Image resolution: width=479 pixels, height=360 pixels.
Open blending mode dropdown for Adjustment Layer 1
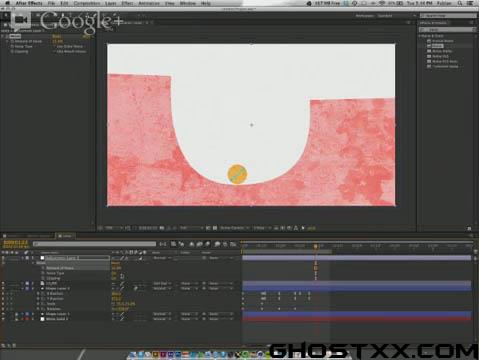click(162, 258)
